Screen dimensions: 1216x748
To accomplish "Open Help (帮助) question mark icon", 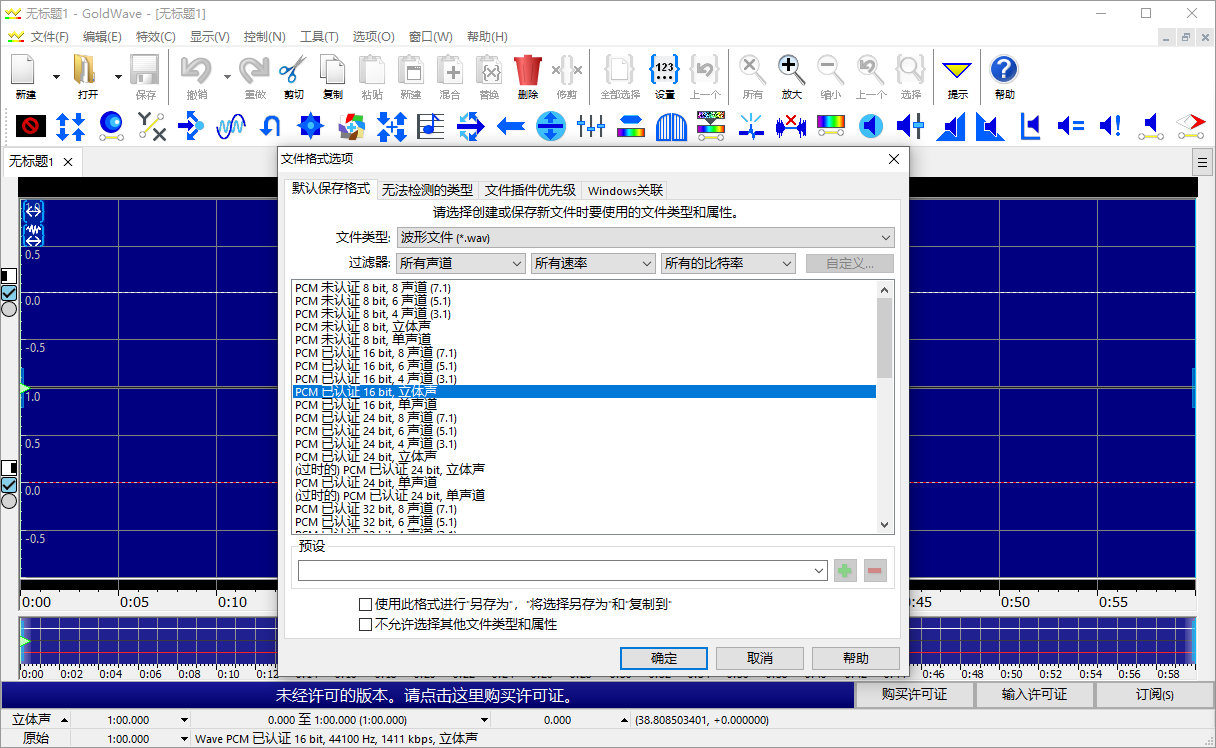I will tap(1004, 76).
